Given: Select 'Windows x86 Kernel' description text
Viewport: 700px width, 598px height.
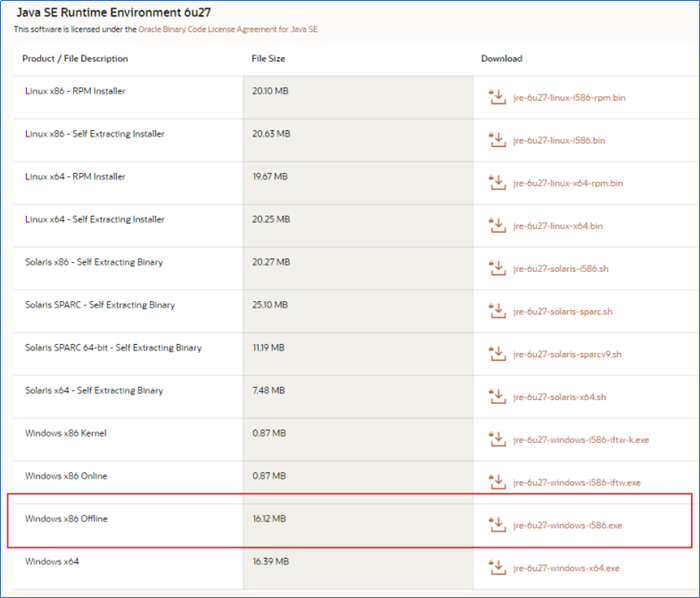Looking at the screenshot, I should (66, 433).
